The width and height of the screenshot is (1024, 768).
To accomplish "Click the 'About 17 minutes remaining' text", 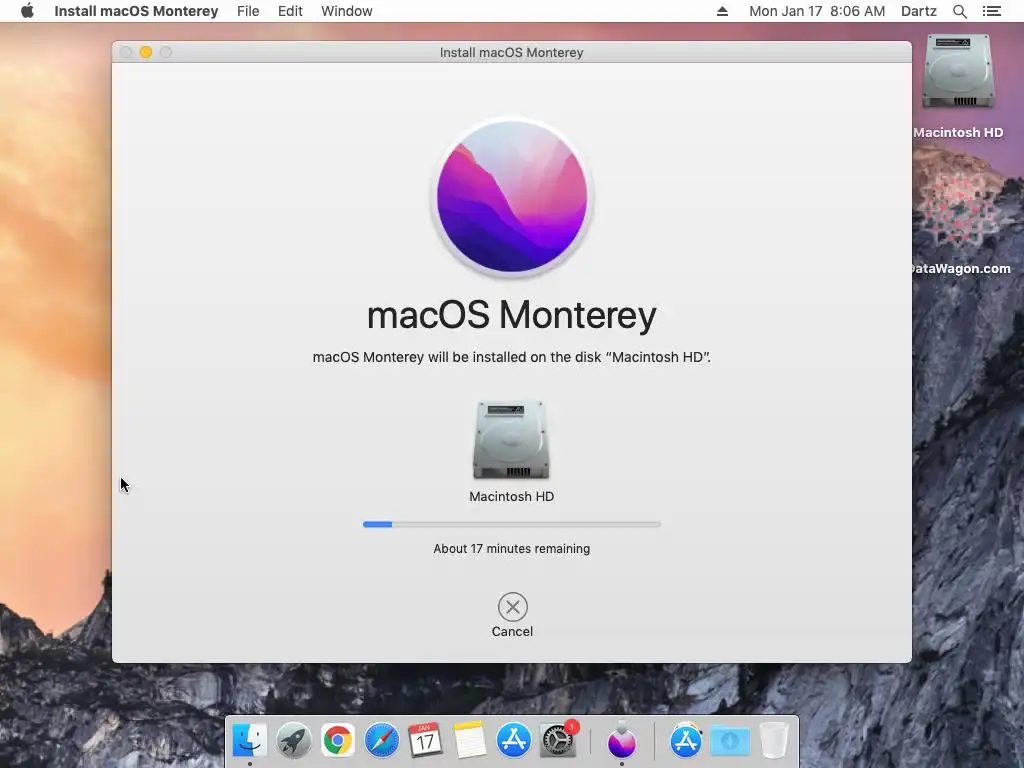I will click(x=512, y=549).
